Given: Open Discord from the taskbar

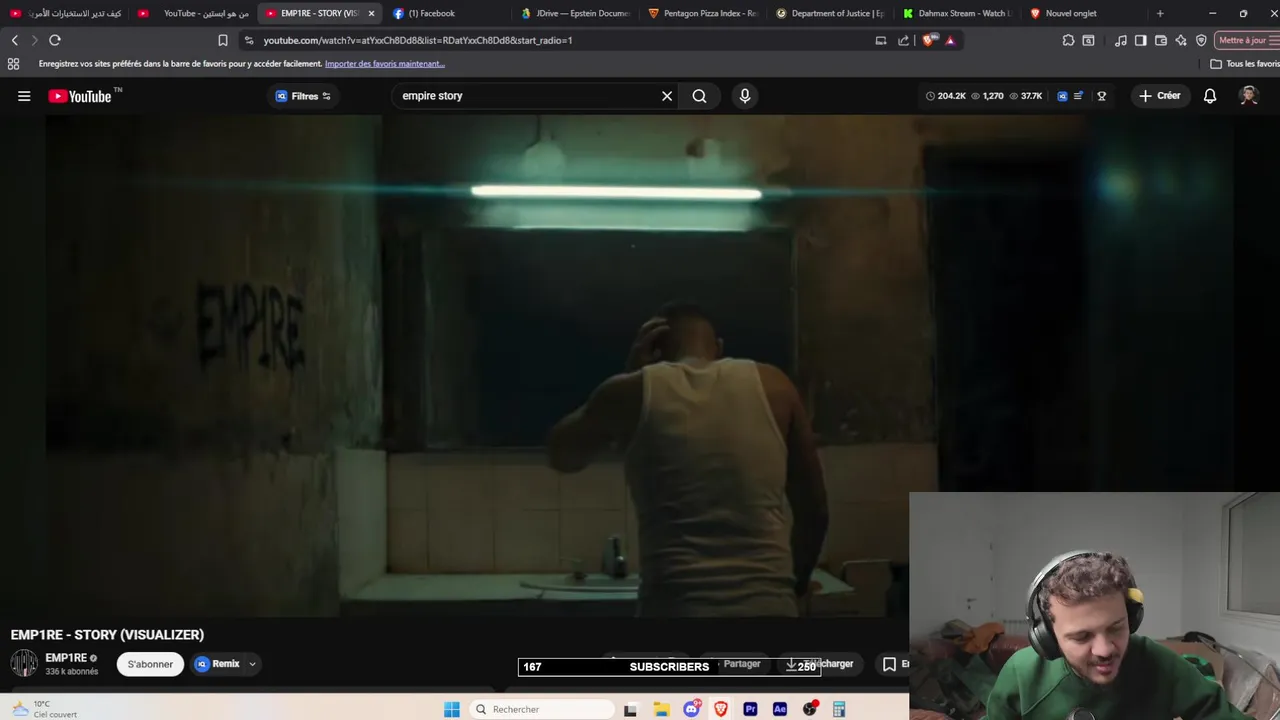Looking at the screenshot, I should pyautogui.click(x=691, y=709).
